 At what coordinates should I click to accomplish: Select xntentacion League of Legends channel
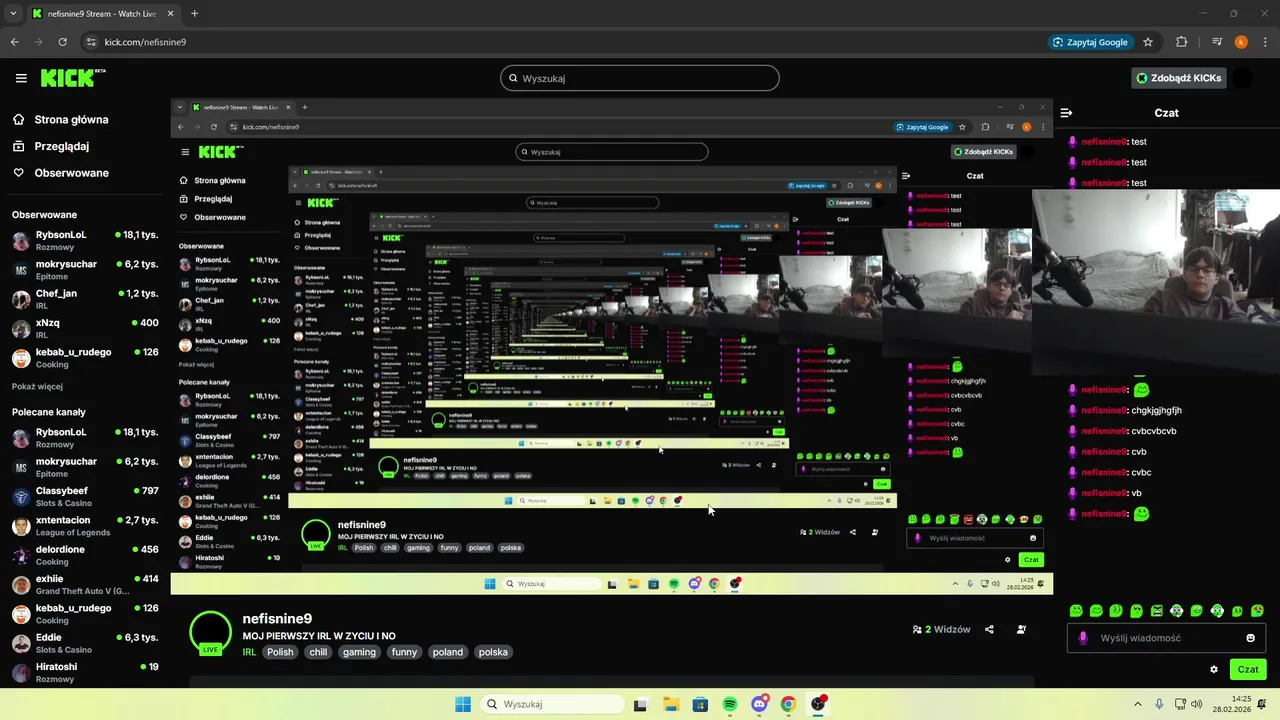click(x=84, y=525)
